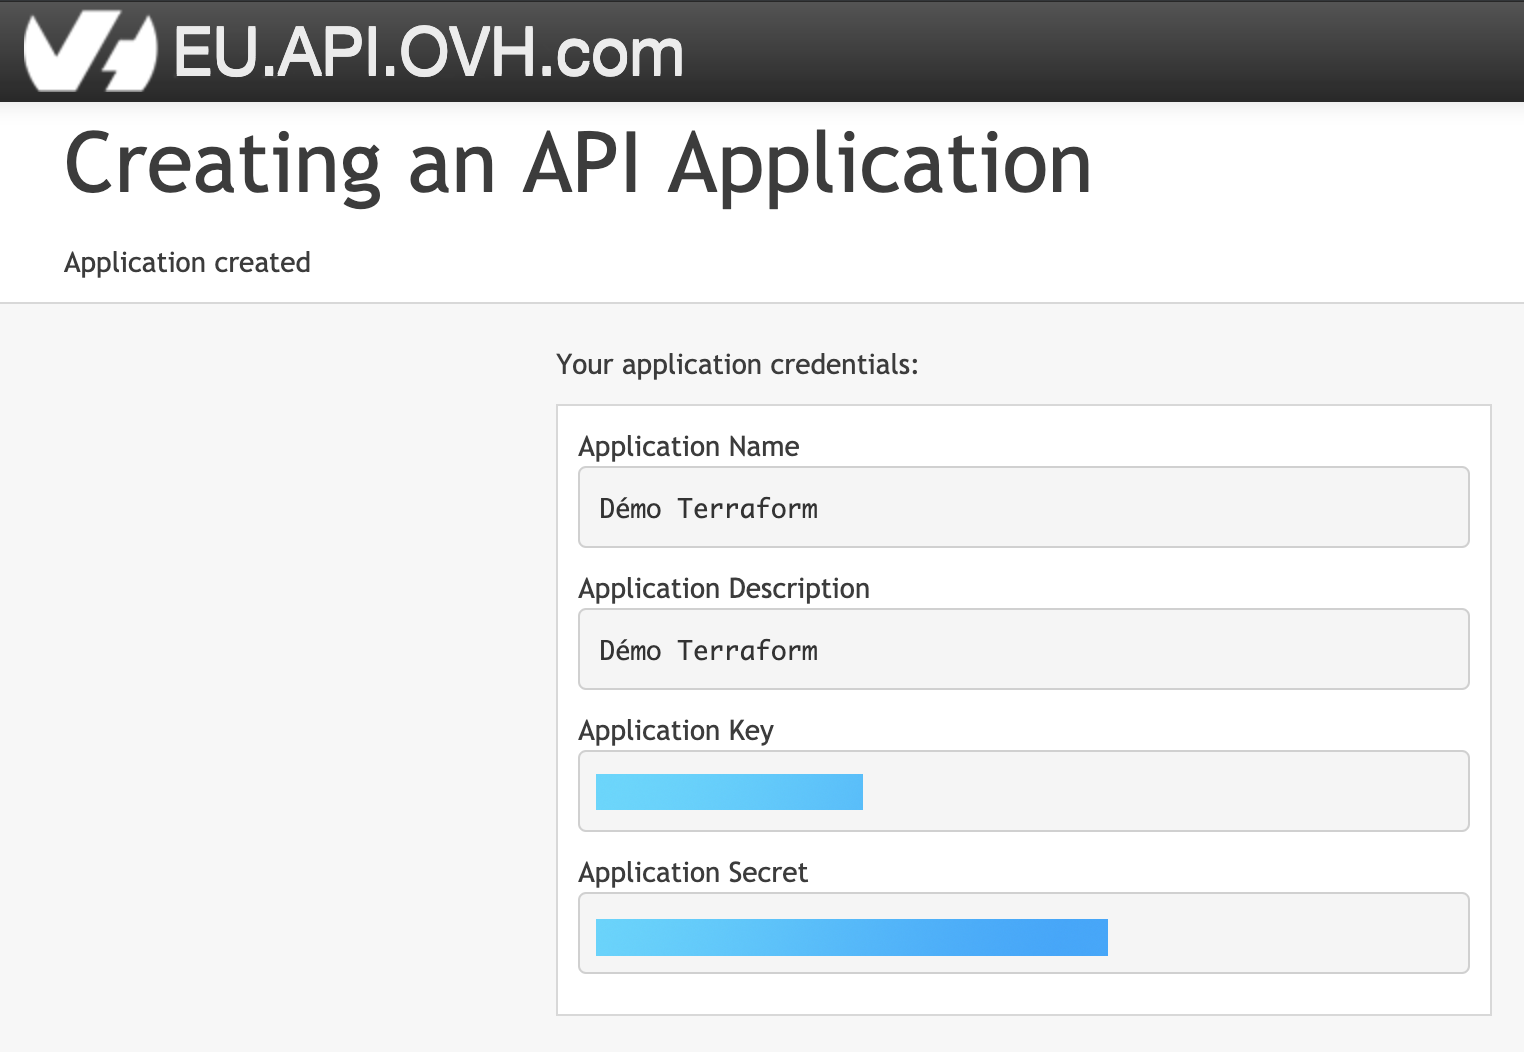This screenshot has height=1052, width=1524.
Task: Click the 'Application Secret' label
Action: click(693, 872)
